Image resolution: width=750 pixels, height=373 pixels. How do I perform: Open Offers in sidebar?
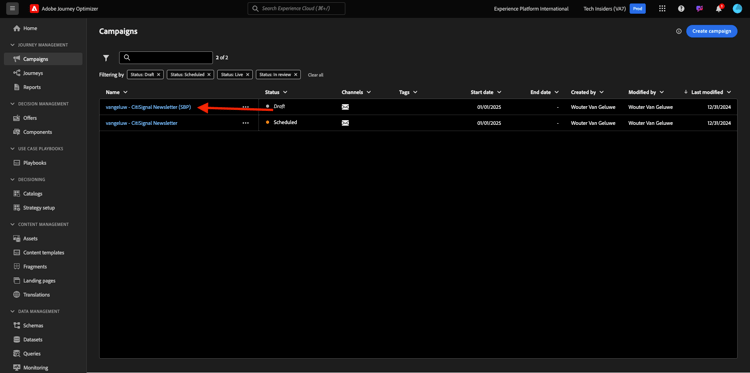pyautogui.click(x=43, y=118)
